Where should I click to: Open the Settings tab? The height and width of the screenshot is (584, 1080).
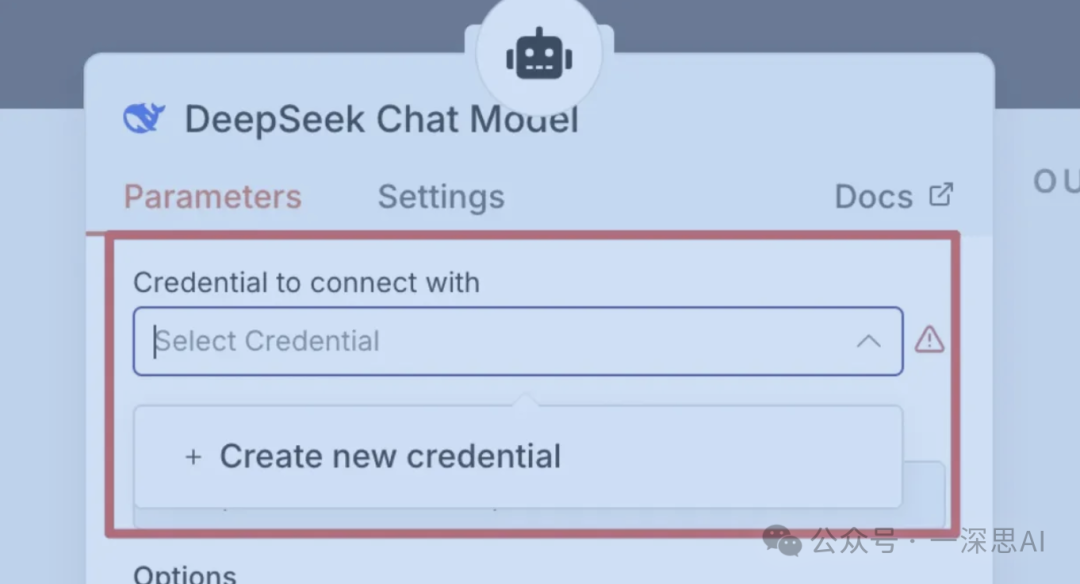click(441, 197)
